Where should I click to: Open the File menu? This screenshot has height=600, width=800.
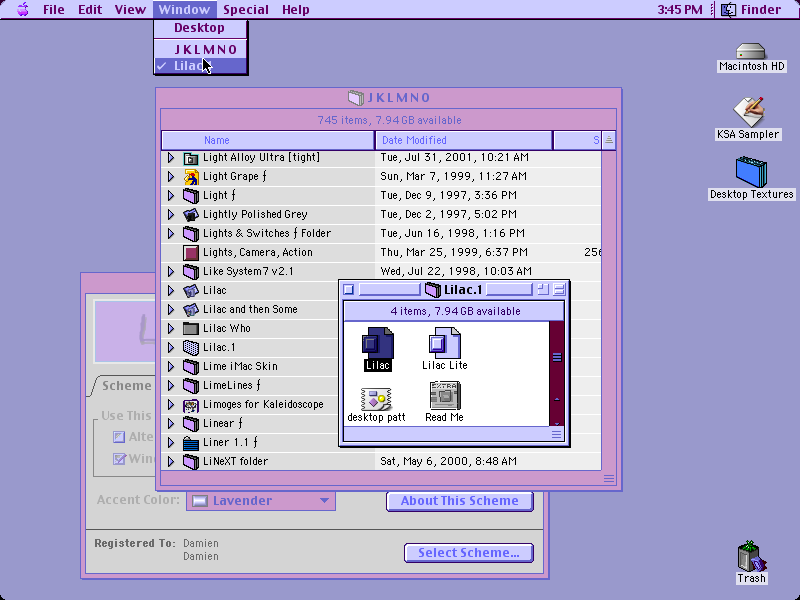tap(54, 9)
